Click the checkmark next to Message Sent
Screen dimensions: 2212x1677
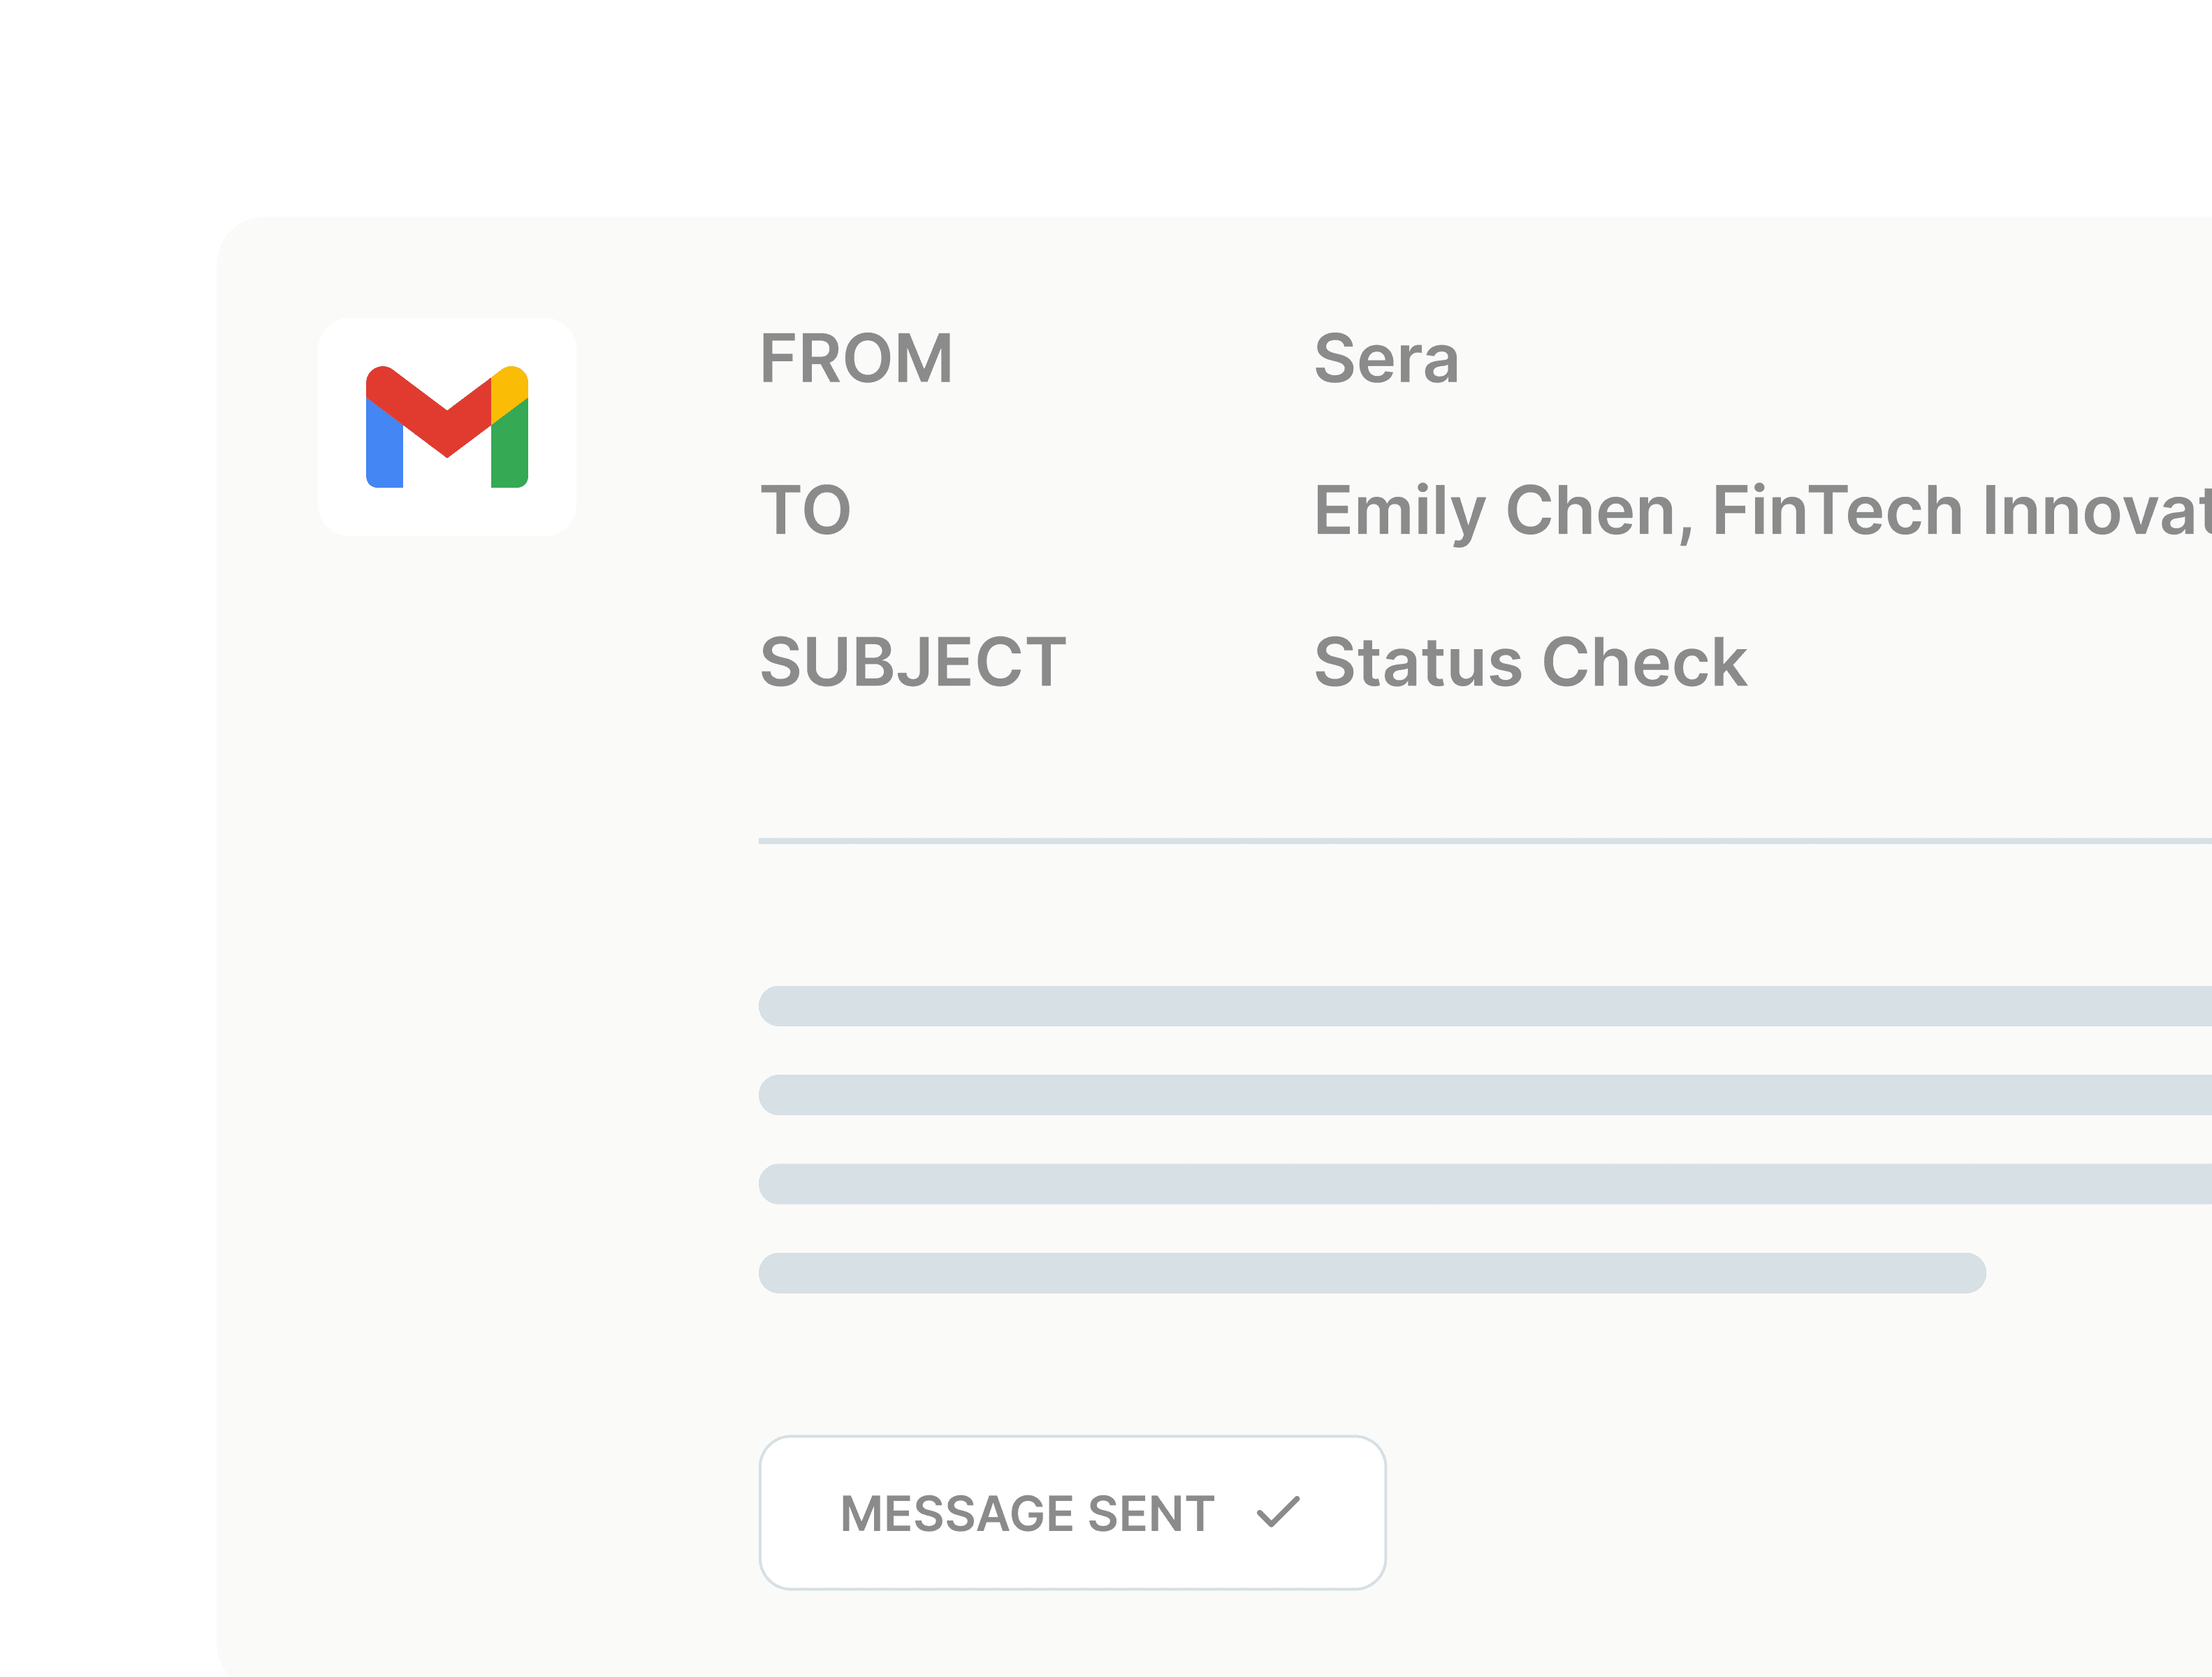[1278, 1512]
